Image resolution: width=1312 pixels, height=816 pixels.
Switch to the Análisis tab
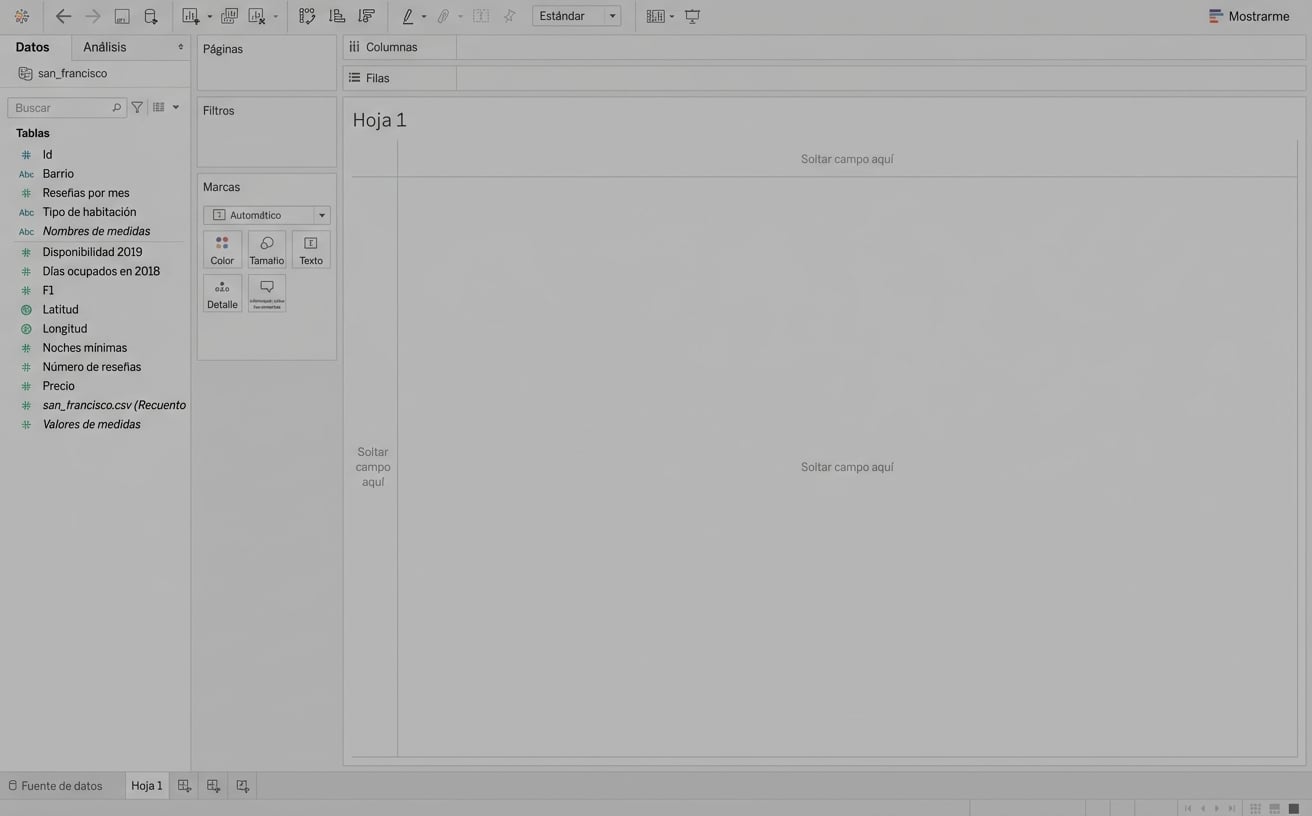[101, 46]
